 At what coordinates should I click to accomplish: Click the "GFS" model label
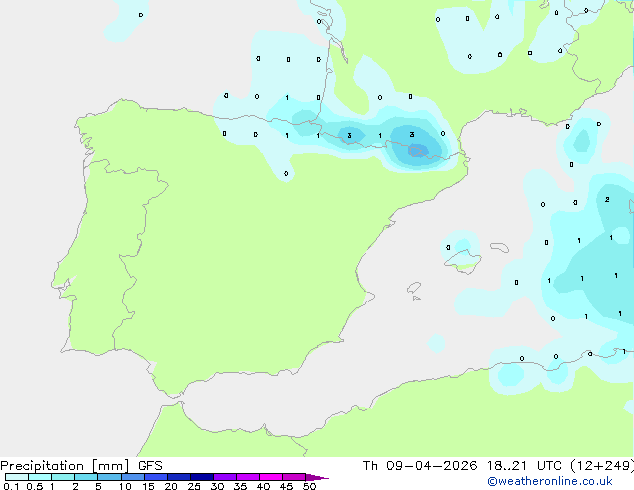click(150, 466)
